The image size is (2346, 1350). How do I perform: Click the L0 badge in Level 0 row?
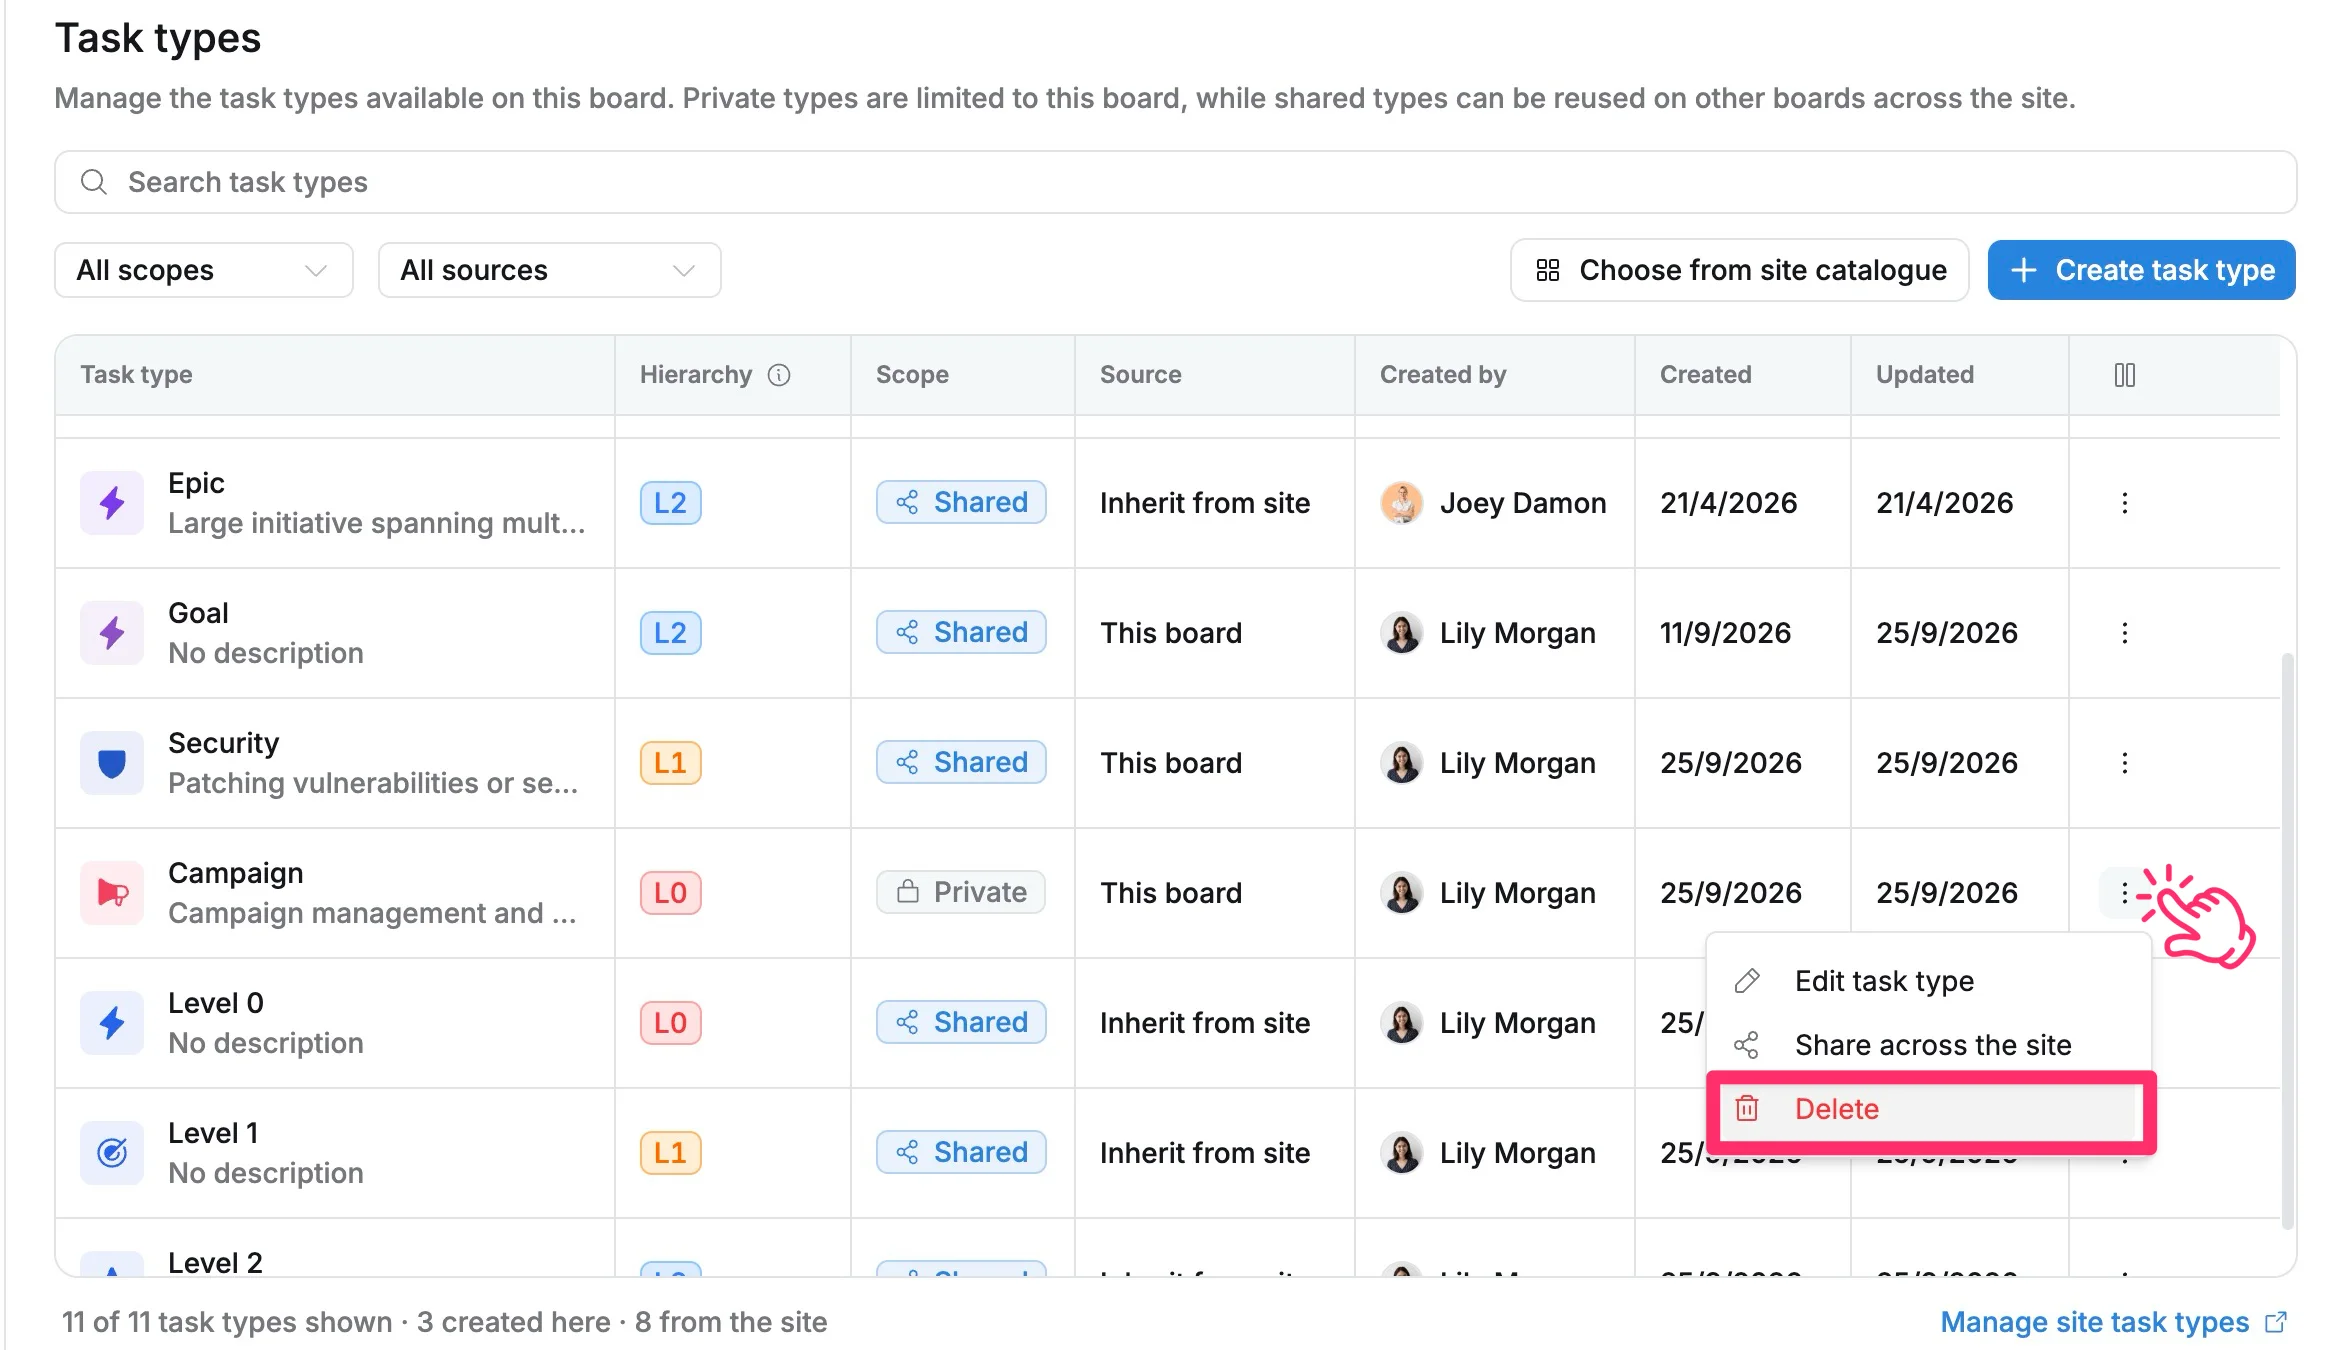[671, 1022]
